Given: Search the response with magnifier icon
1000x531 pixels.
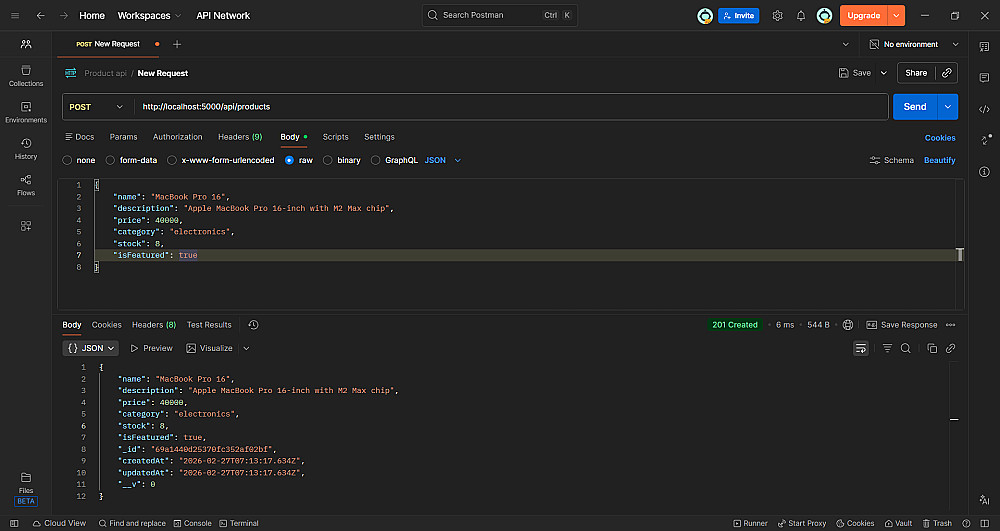Looking at the screenshot, I should click(906, 348).
